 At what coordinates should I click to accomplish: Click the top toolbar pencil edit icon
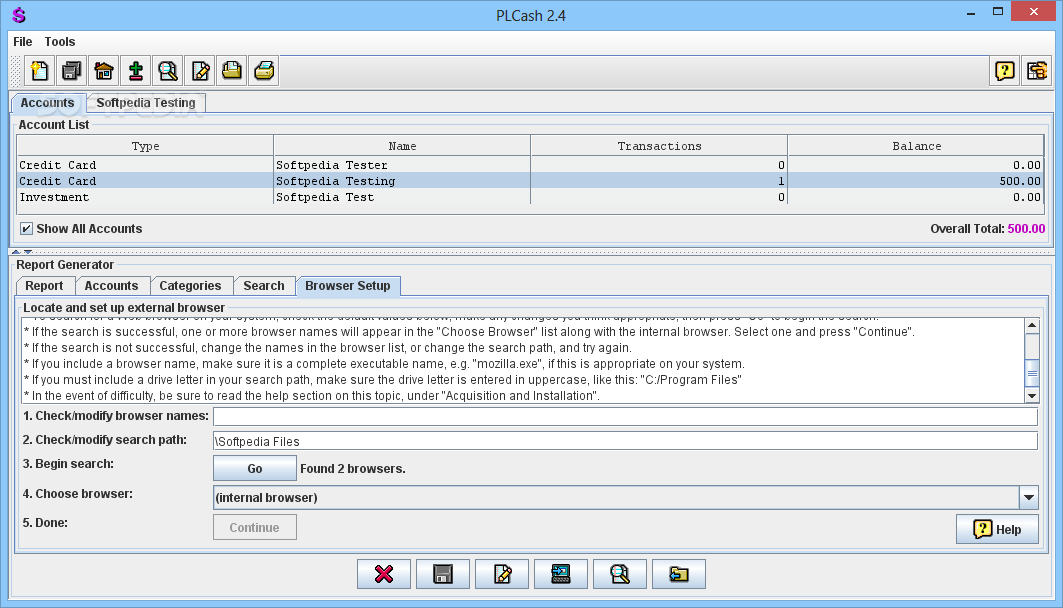point(200,70)
